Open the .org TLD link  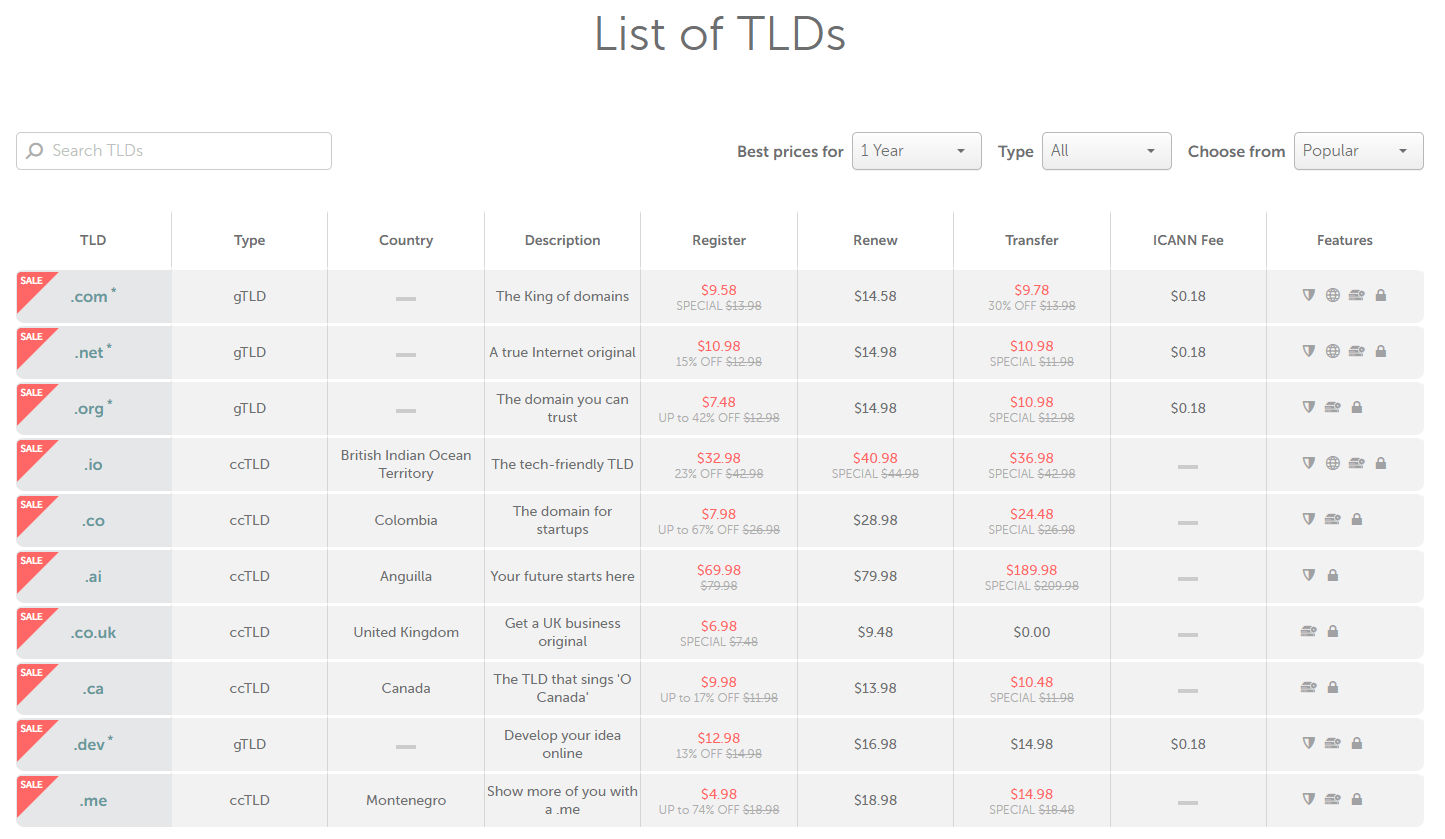(89, 409)
